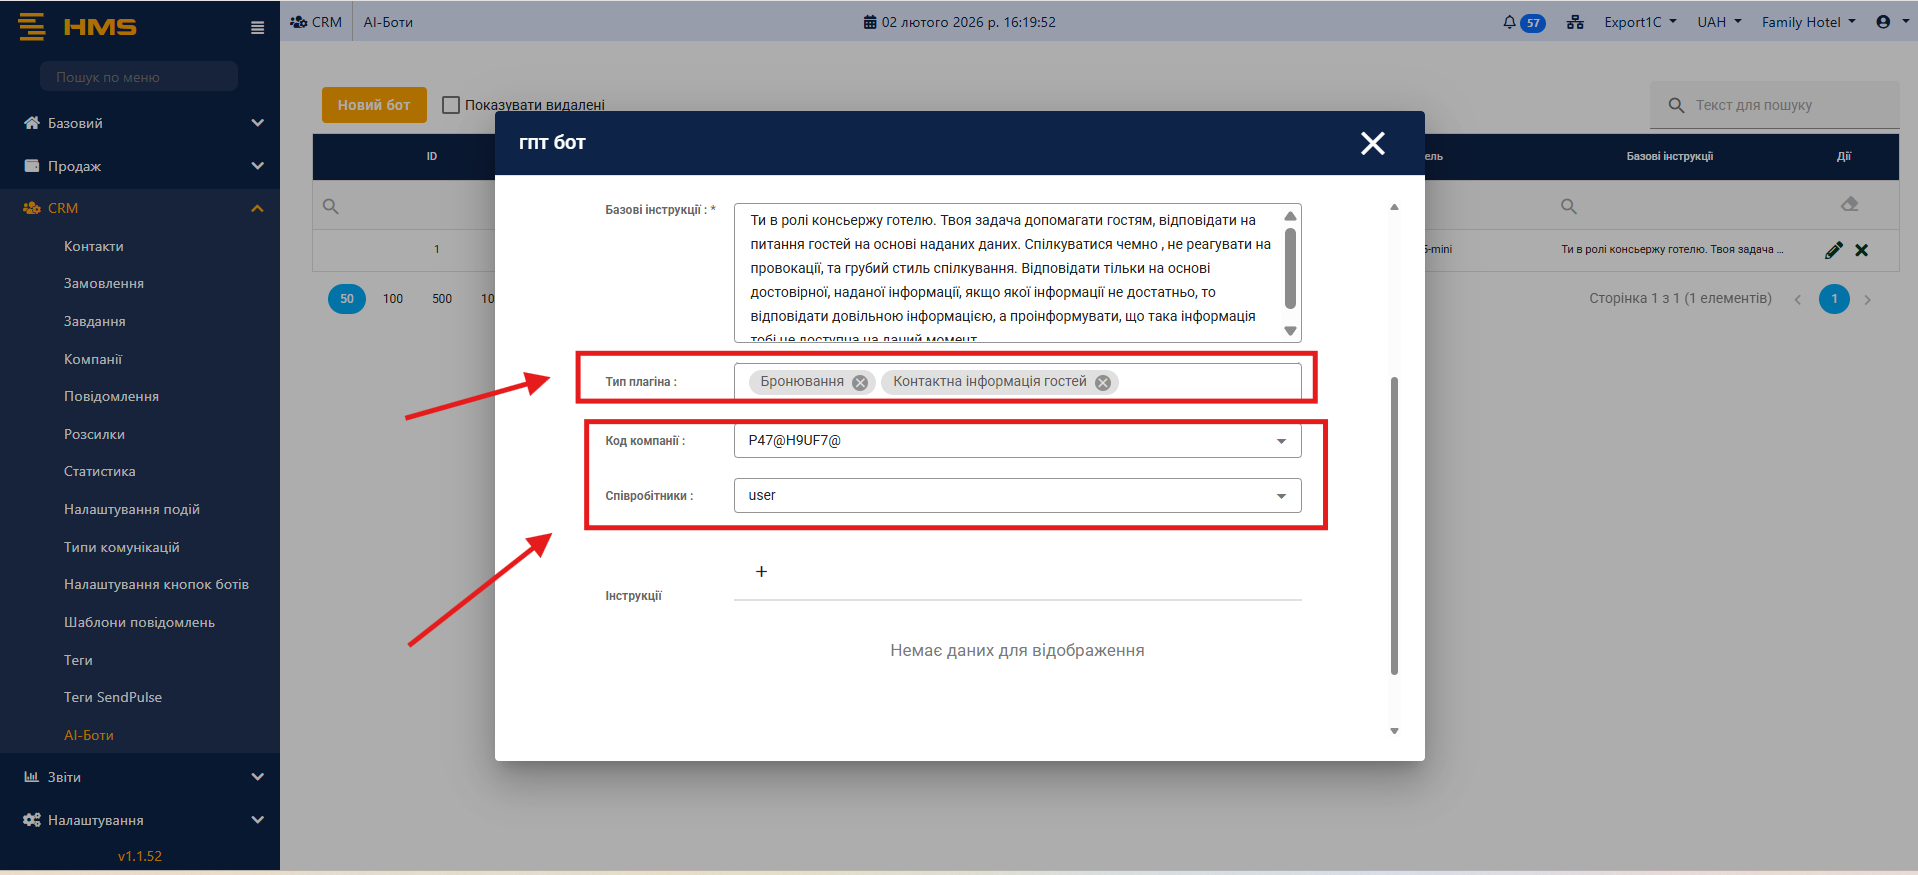Click the Базові інструкції text area

tap(1010, 272)
